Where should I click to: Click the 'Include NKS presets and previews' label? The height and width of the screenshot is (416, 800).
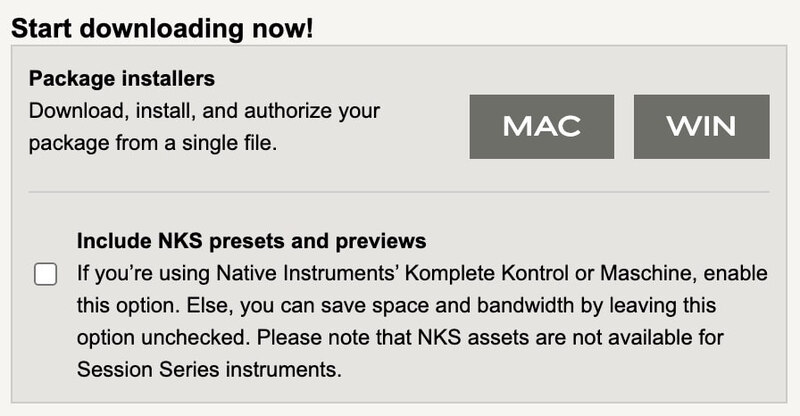pos(252,241)
